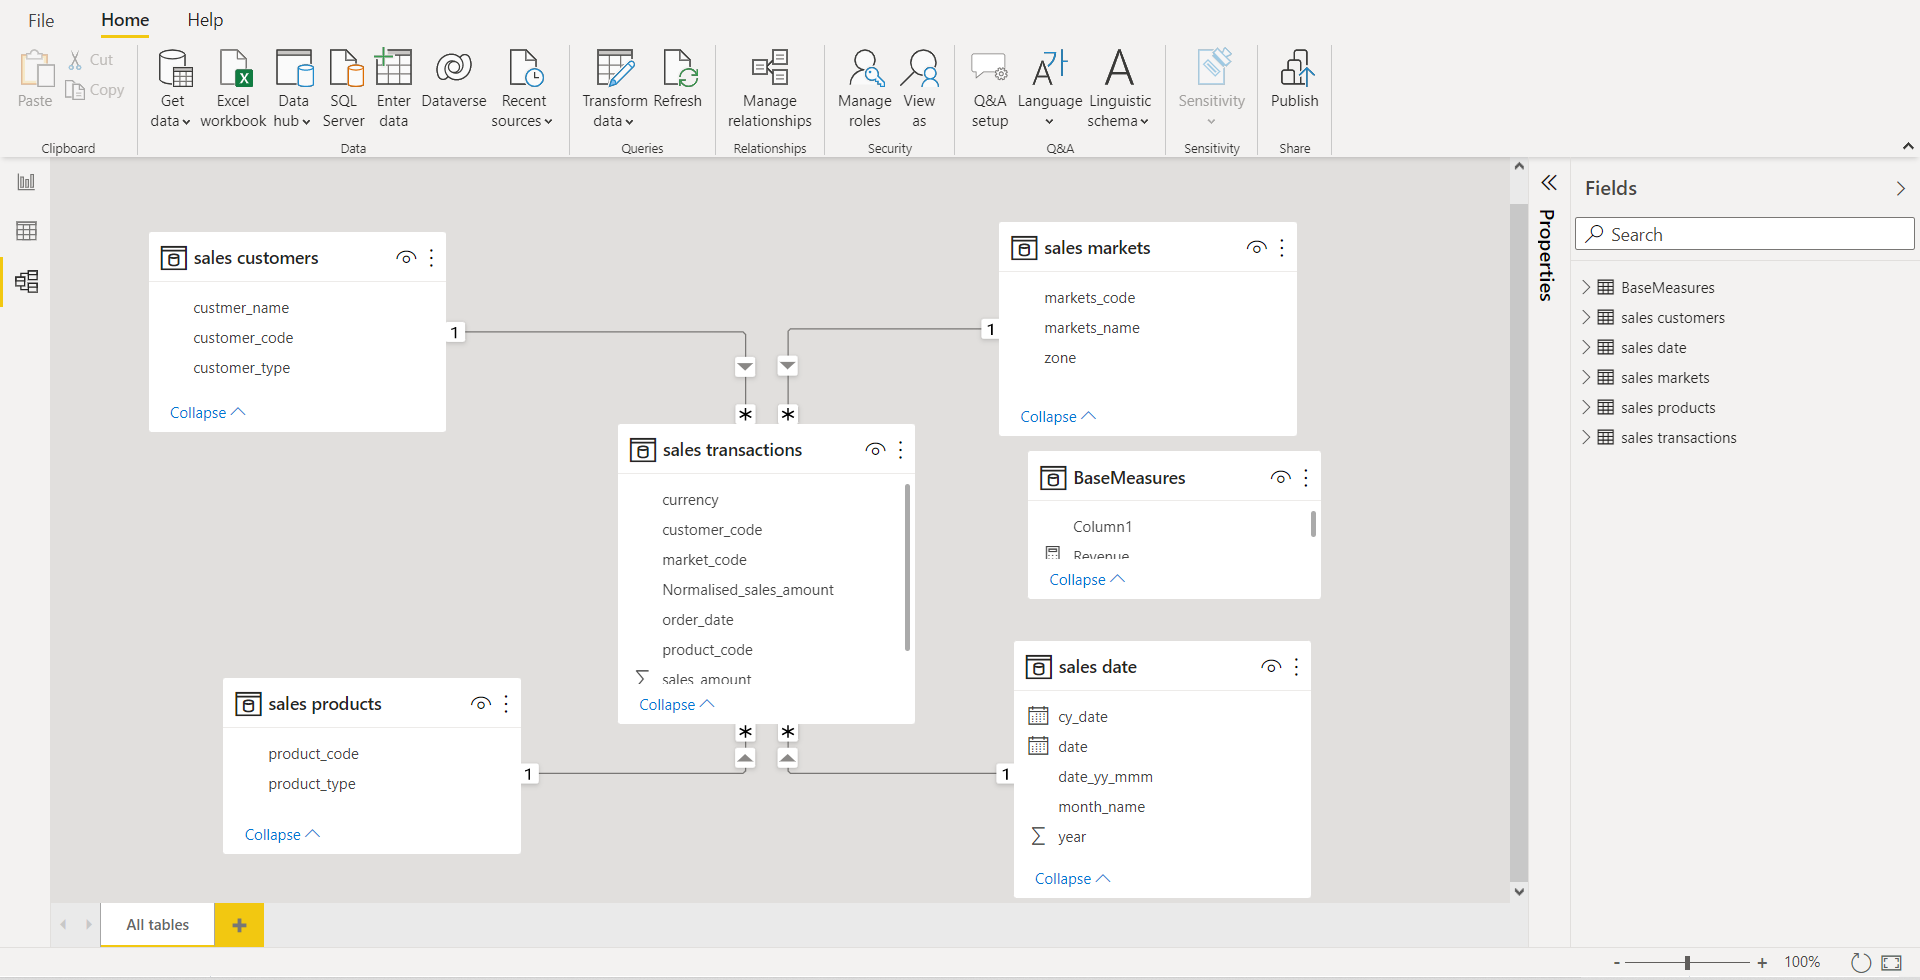Open Manage relationships dialog
Screen dimensions: 1920x980
point(770,89)
